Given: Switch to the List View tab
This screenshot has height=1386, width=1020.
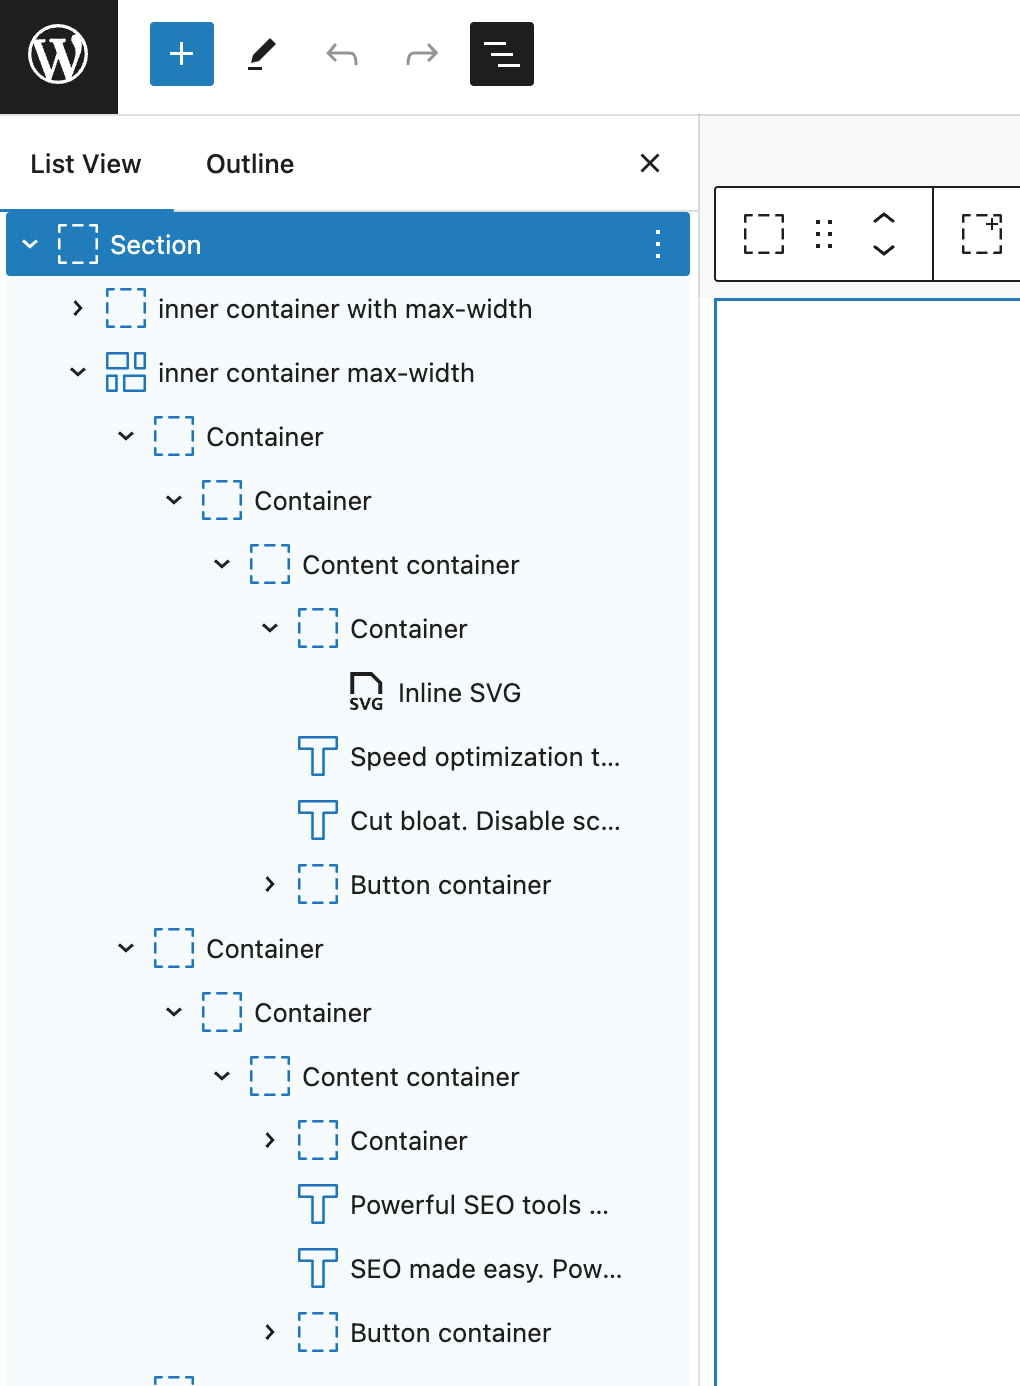Looking at the screenshot, I should [86, 164].
